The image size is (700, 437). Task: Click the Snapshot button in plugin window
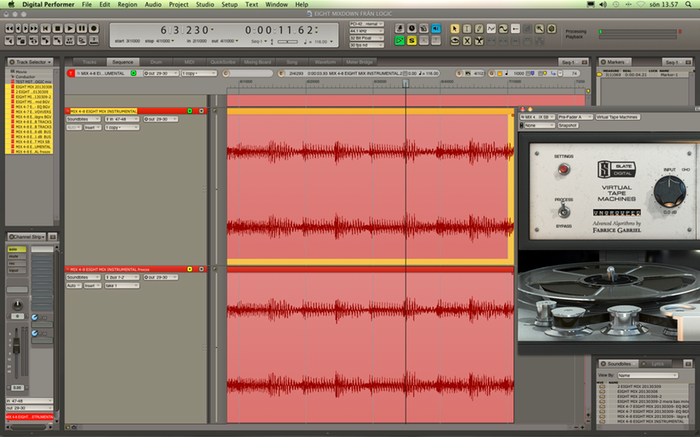click(568, 125)
